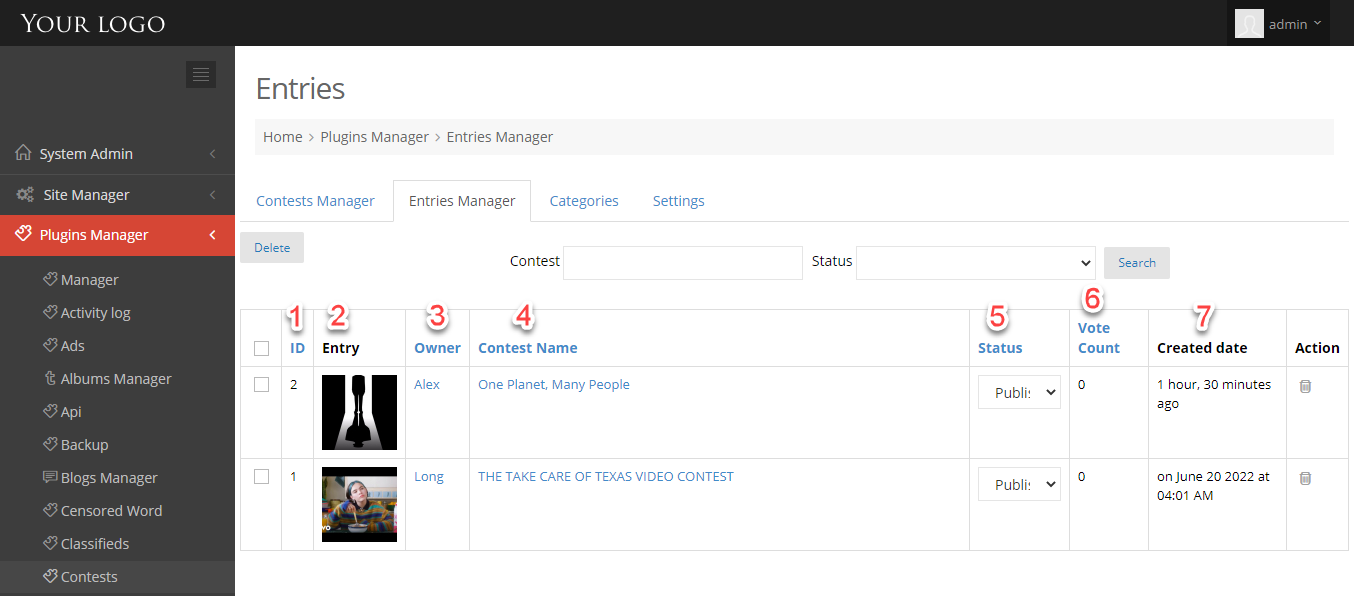The width and height of the screenshot is (1354, 596).
Task: Click the Plugins Manager tag icon
Action: pos(25,235)
